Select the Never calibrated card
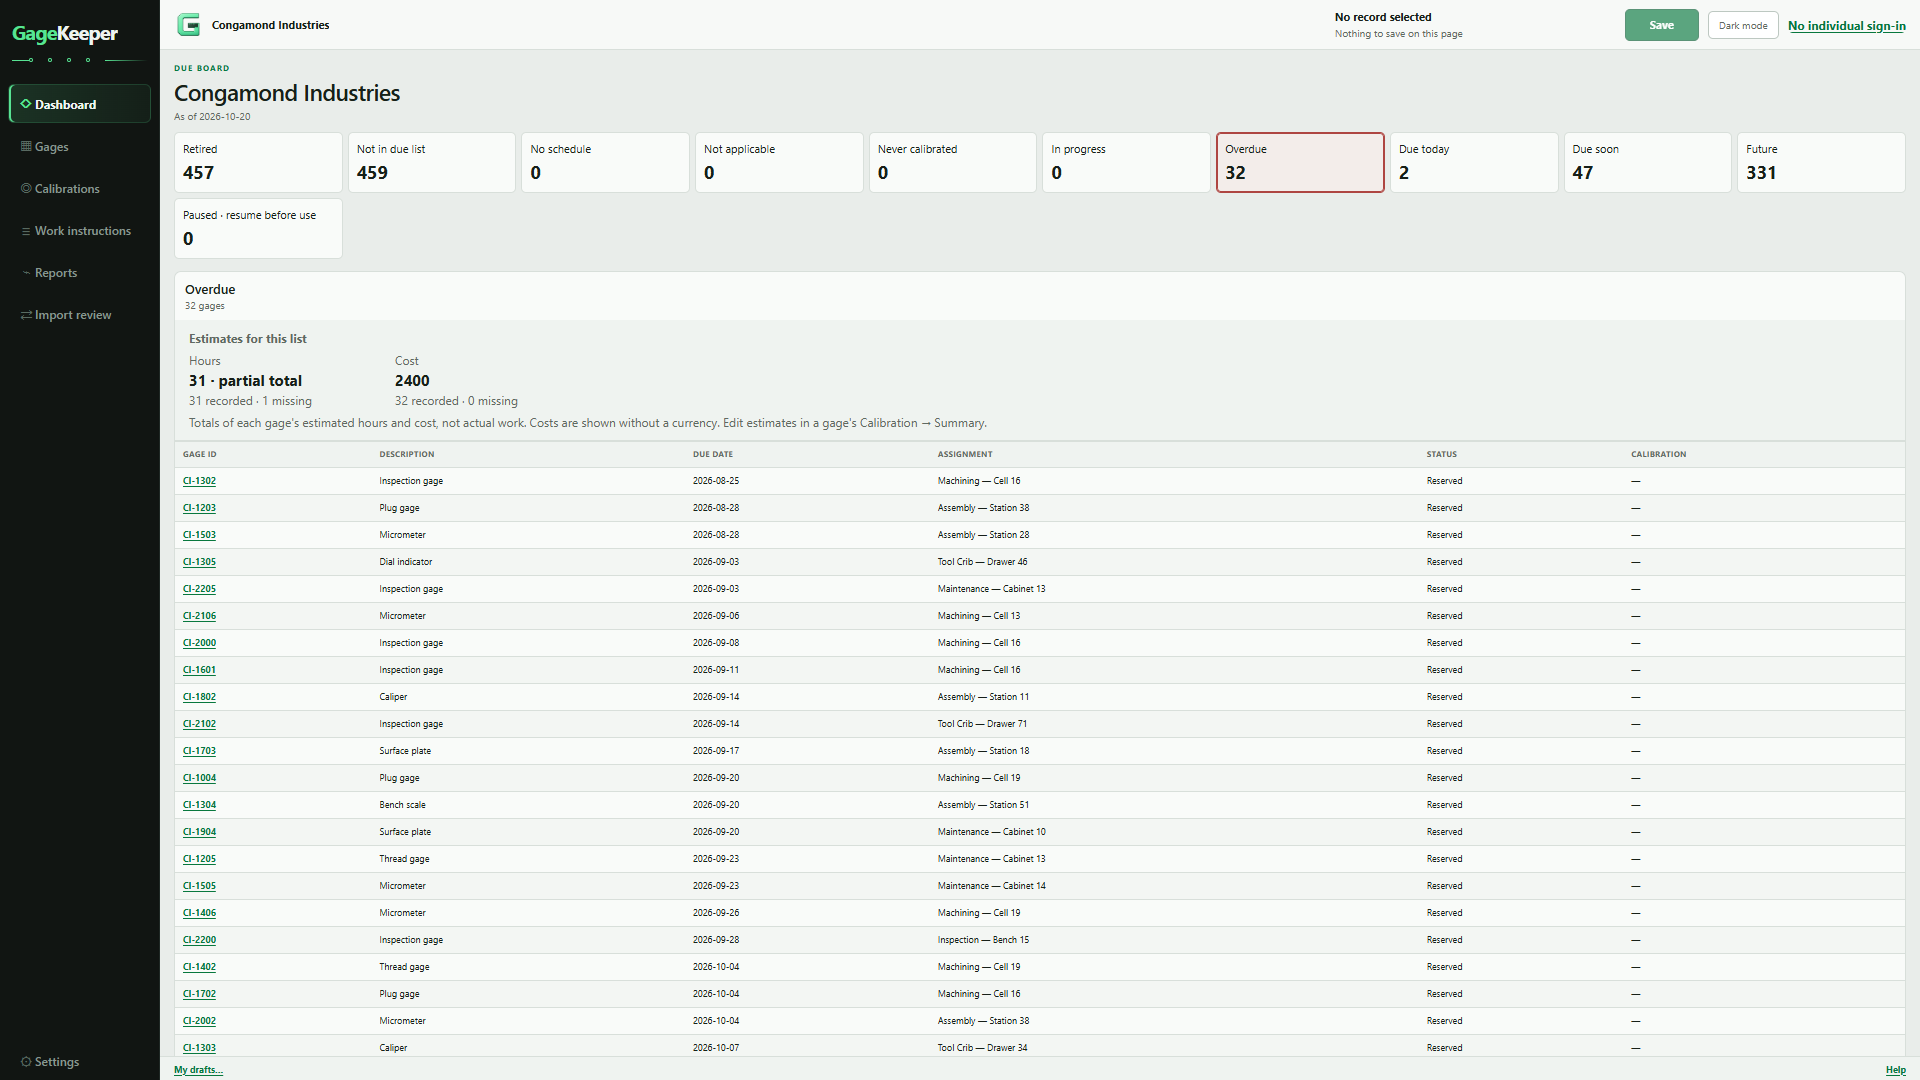The image size is (1920, 1080). pos(953,162)
